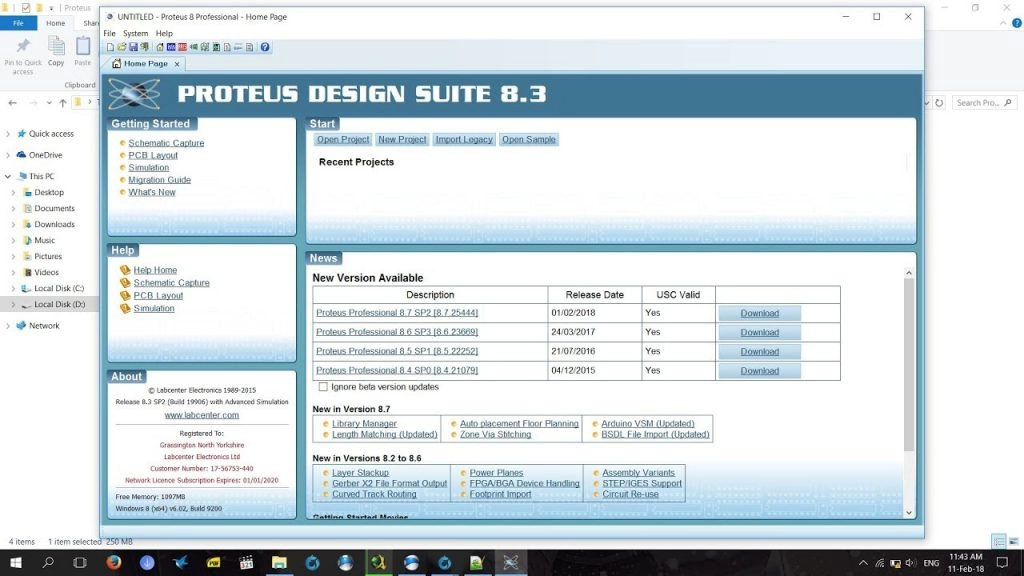Viewport: 1024px width, 576px height.
Task: Open the Arduino VSM (Updated) link
Action: pos(648,423)
